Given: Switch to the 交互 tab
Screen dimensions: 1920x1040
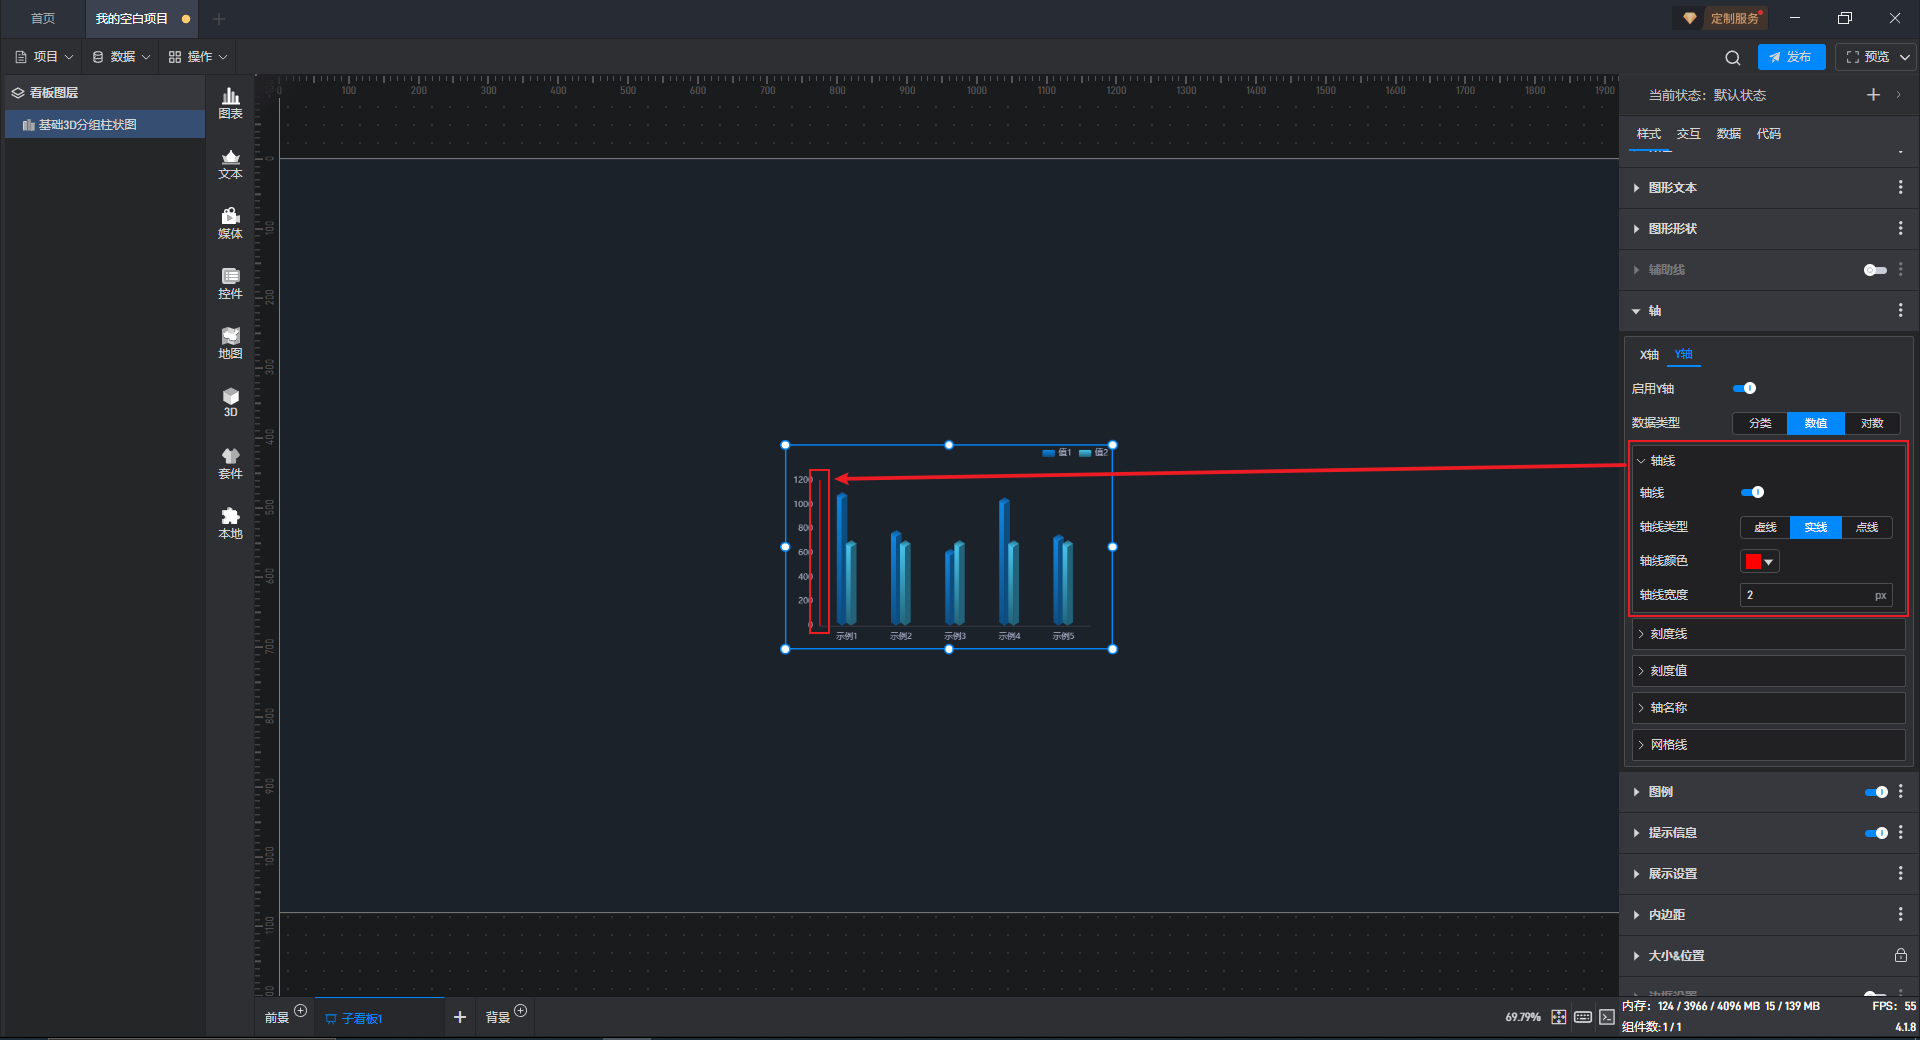Looking at the screenshot, I should pyautogui.click(x=1689, y=134).
